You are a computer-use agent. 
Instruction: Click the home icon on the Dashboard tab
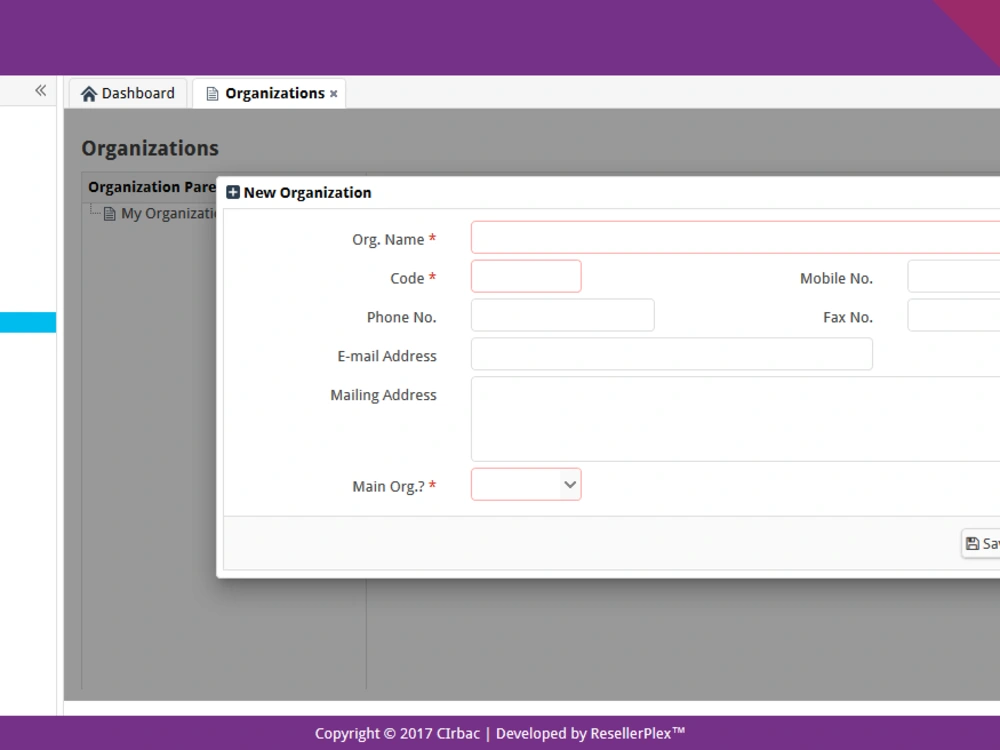coord(89,93)
